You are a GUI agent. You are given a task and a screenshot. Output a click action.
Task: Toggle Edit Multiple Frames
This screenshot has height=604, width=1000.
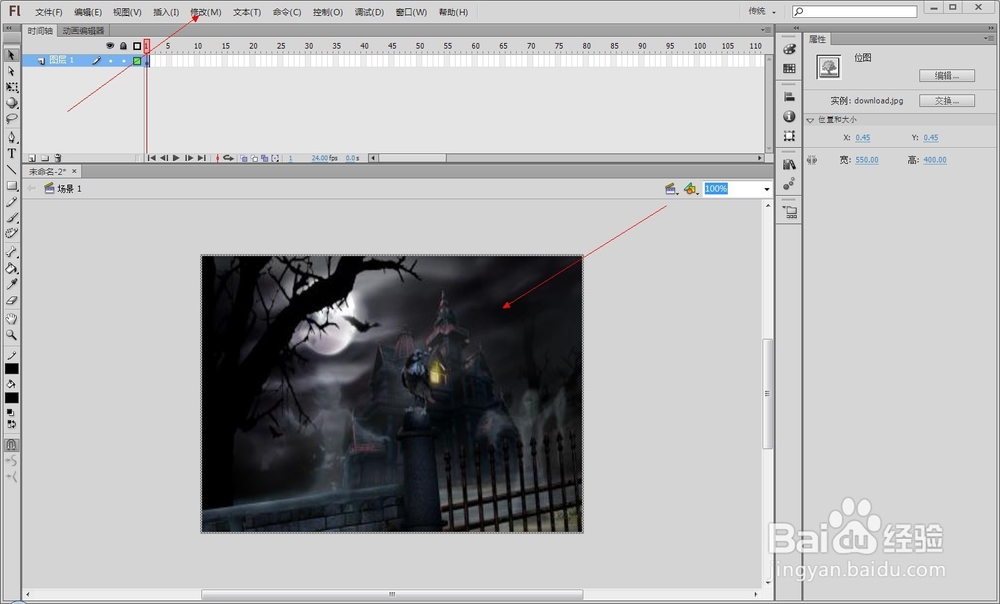coord(265,158)
